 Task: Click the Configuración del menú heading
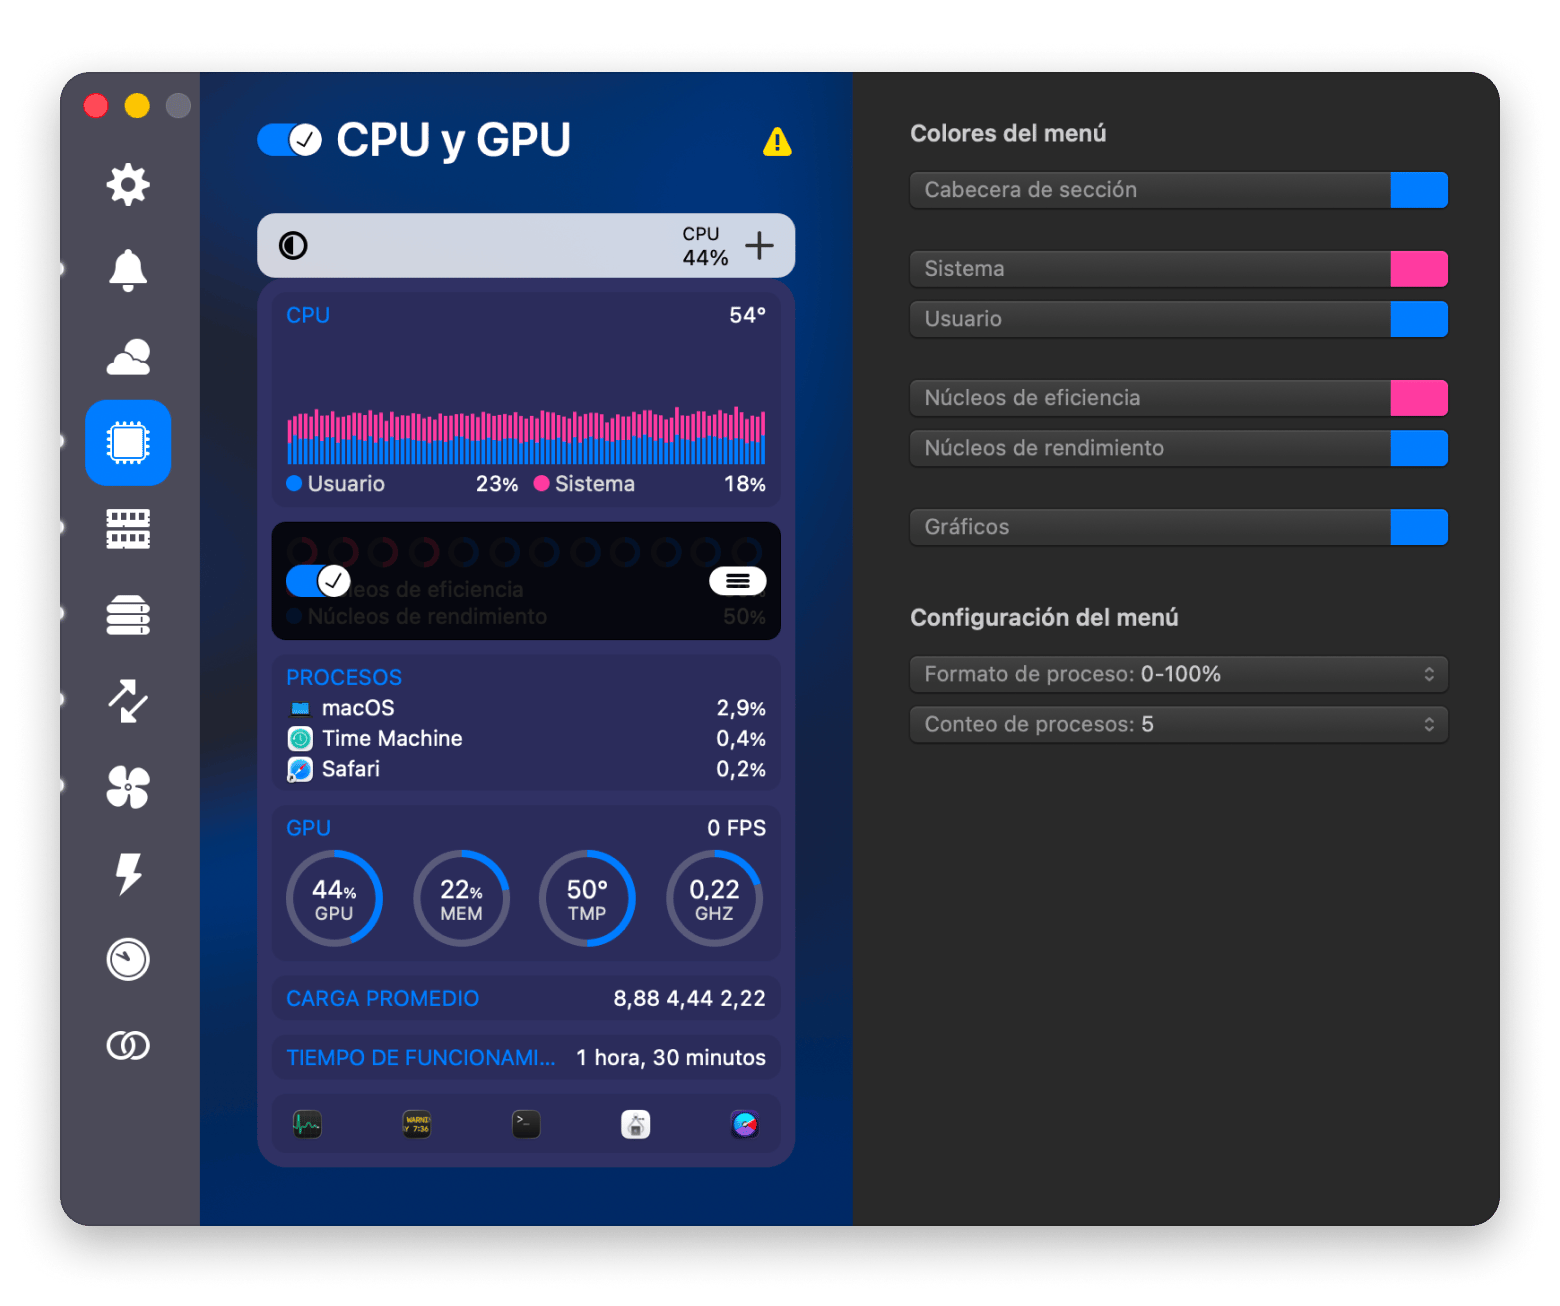tap(1044, 618)
